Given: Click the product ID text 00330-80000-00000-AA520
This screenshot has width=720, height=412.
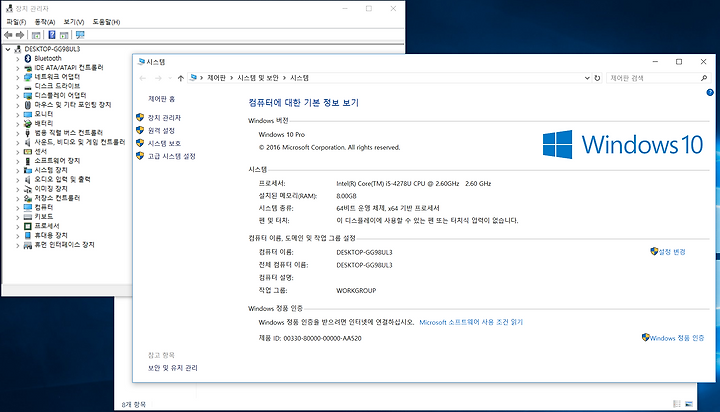Looking at the screenshot, I should [x=322, y=339].
